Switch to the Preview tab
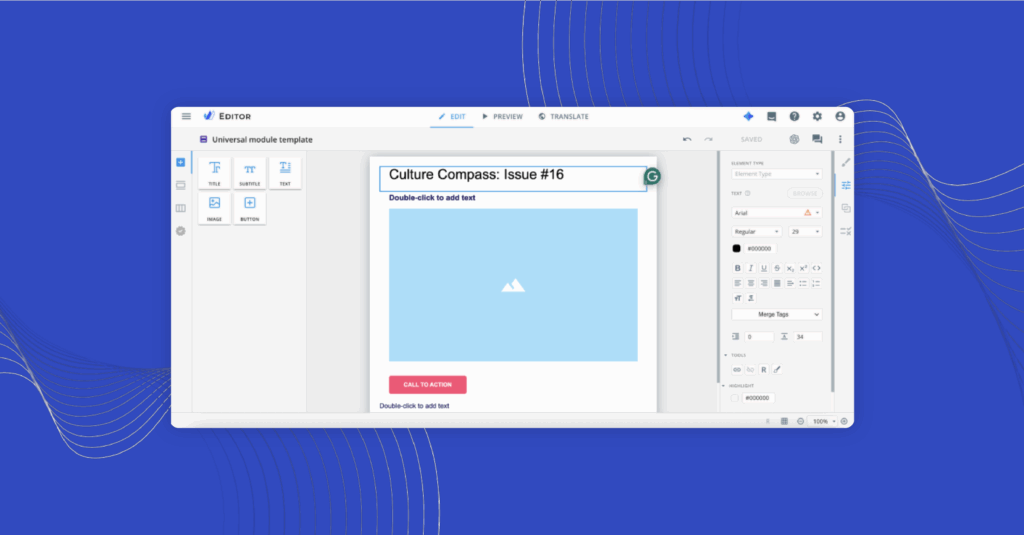This screenshot has height=535, width=1024. click(x=502, y=117)
